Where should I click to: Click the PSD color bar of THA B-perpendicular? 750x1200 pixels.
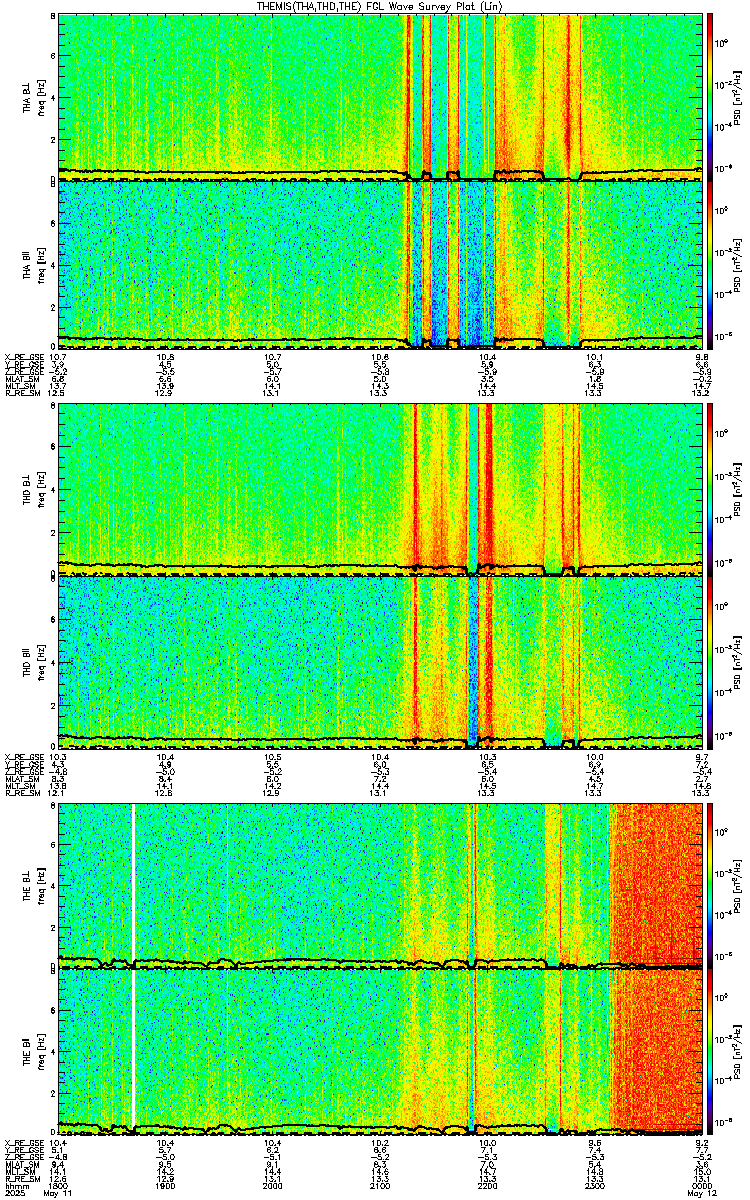click(711, 96)
